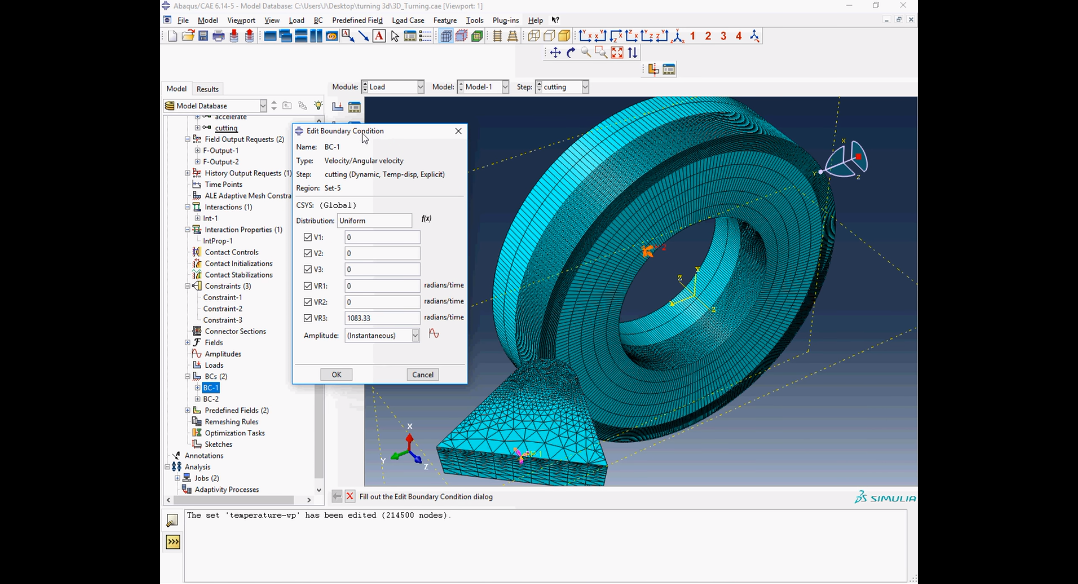Select the text annotation 'A' tool
Viewport: 1078px width, 584px height.
(x=379, y=36)
